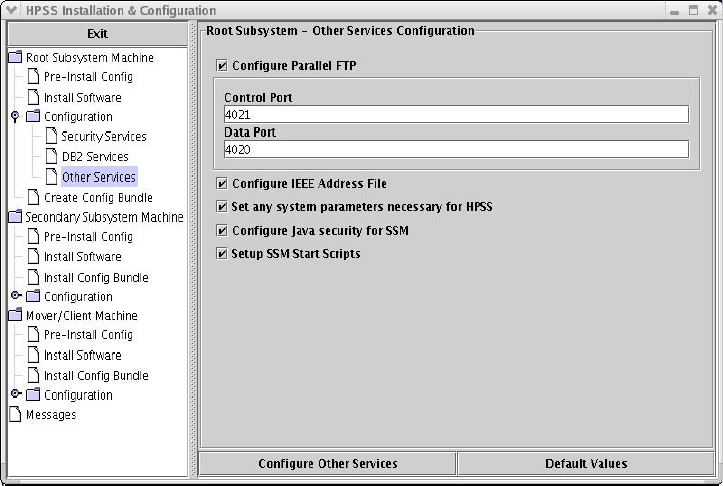Toggle Configure Java security for SSM
The height and width of the screenshot is (486, 723).
tap(222, 231)
